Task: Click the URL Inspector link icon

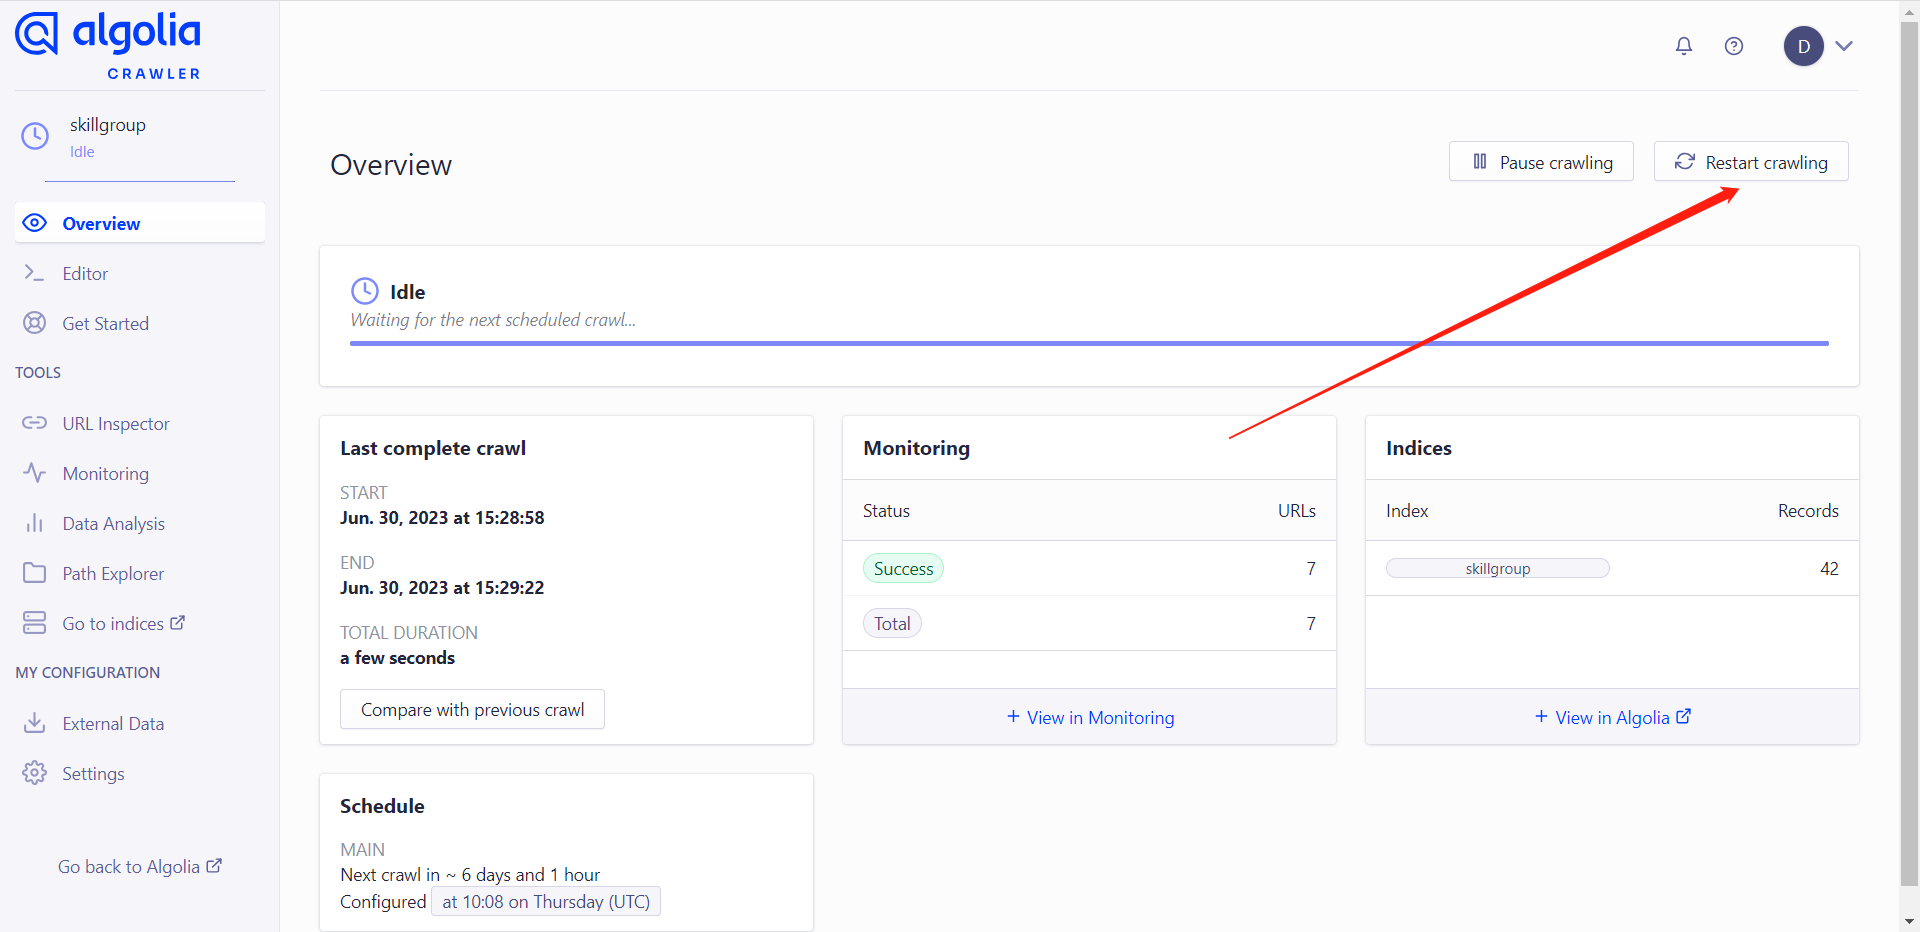Action: (35, 423)
